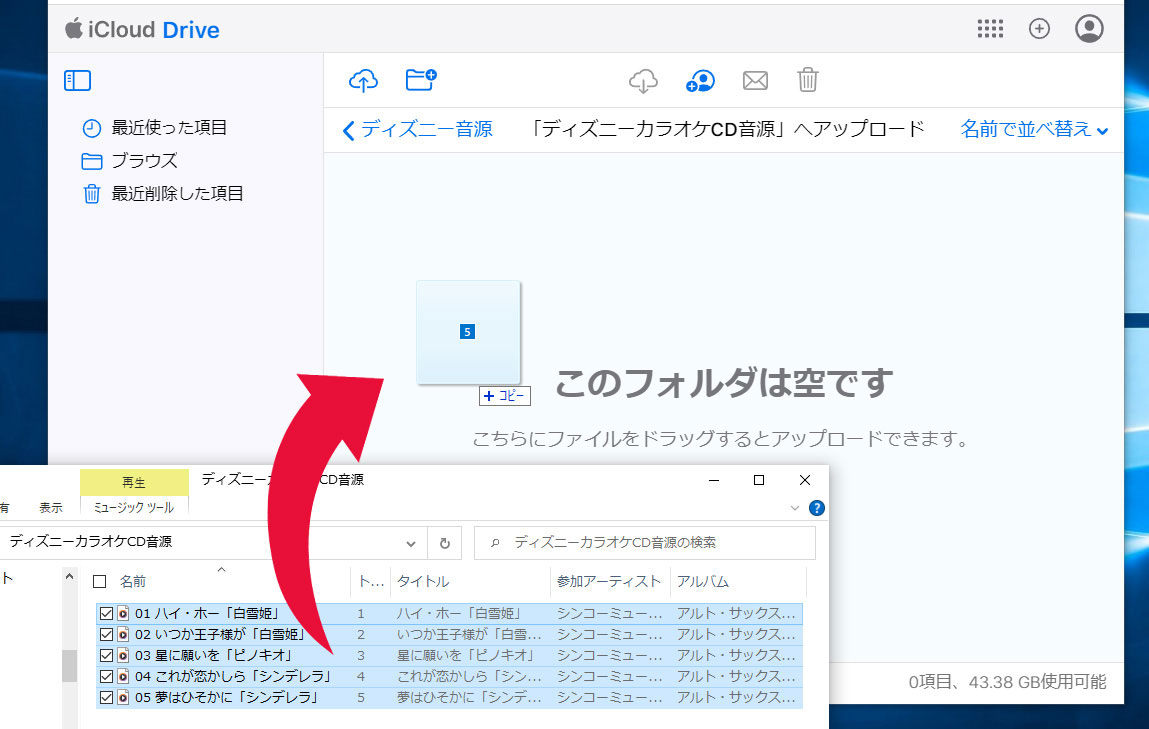Click 0項目、43.38 GB使用可能 status text
Viewport: 1149px width, 729px height.
1008,682
